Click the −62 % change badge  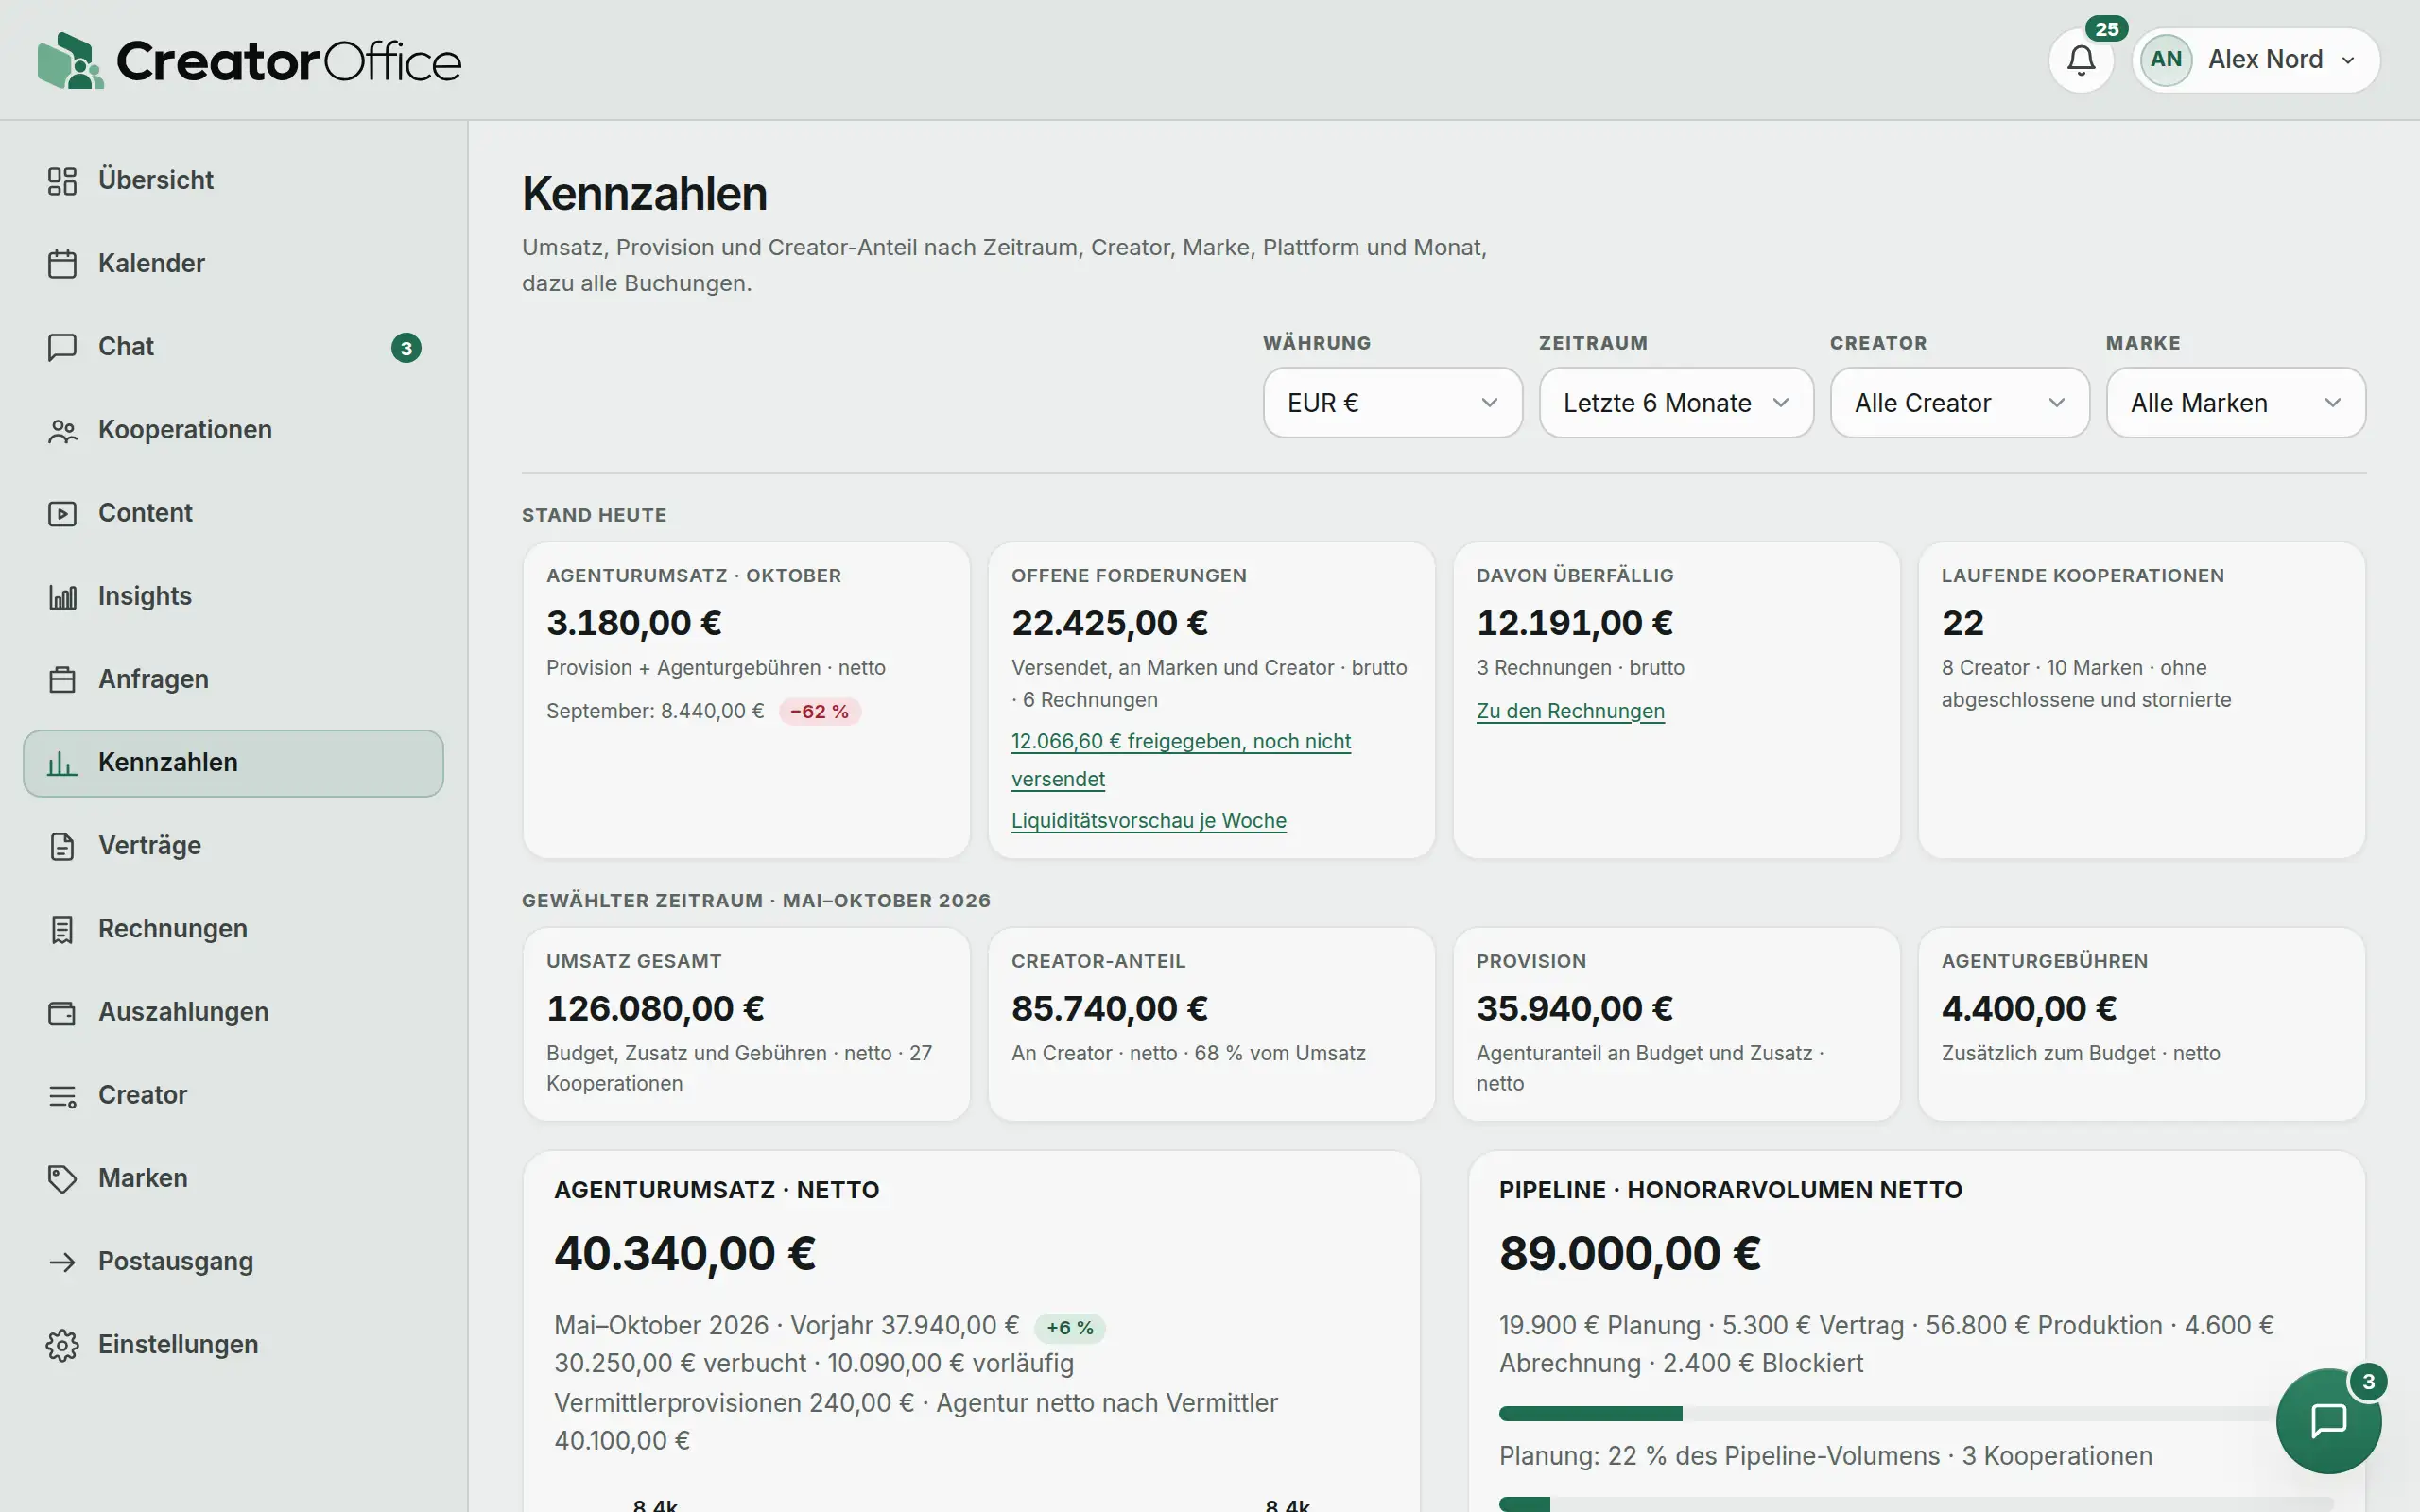(x=819, y=712)
